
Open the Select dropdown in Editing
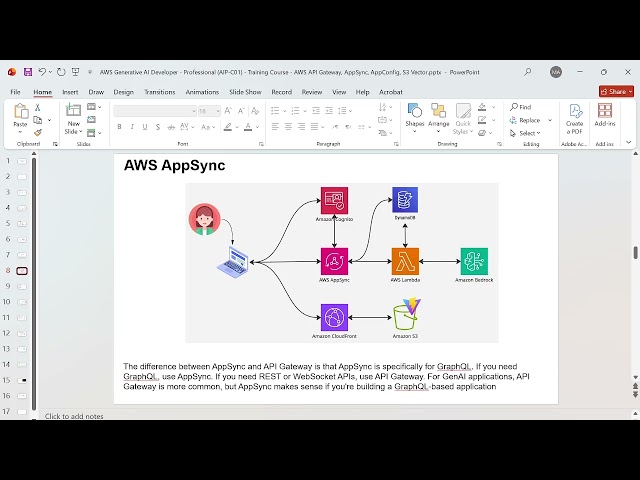click(x=525, y=133)
